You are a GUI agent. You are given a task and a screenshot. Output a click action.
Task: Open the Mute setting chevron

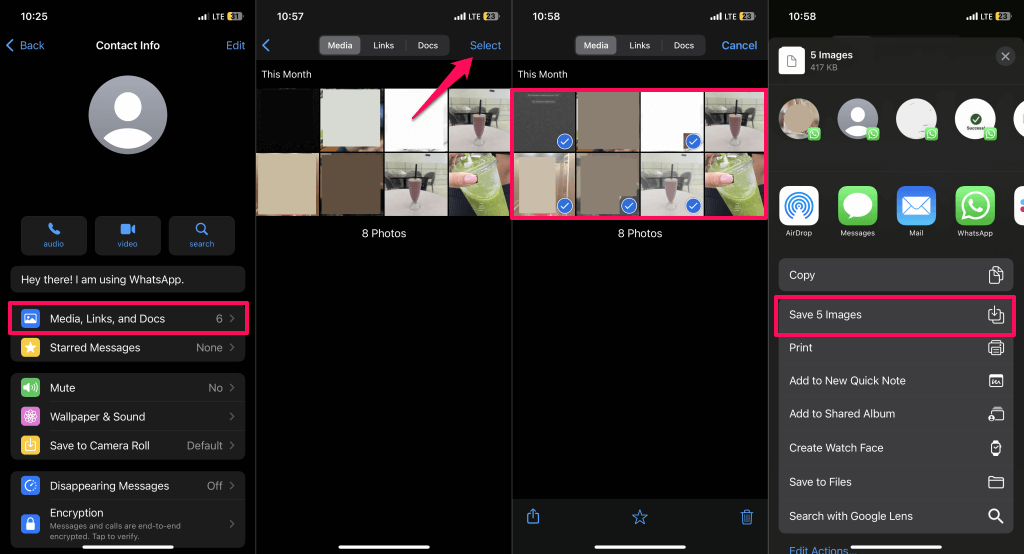pyautogui.click(x=232, y=387)
